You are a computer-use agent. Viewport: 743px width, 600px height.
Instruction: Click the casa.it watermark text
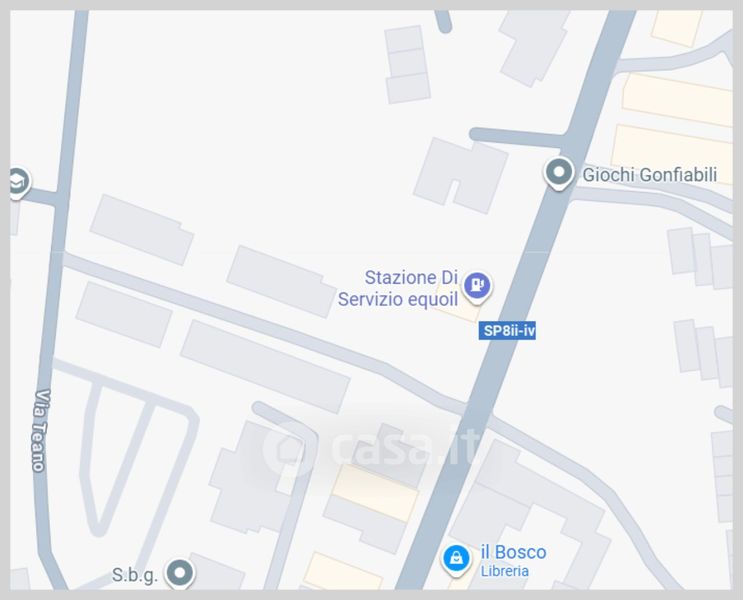[x=406, y=448]
